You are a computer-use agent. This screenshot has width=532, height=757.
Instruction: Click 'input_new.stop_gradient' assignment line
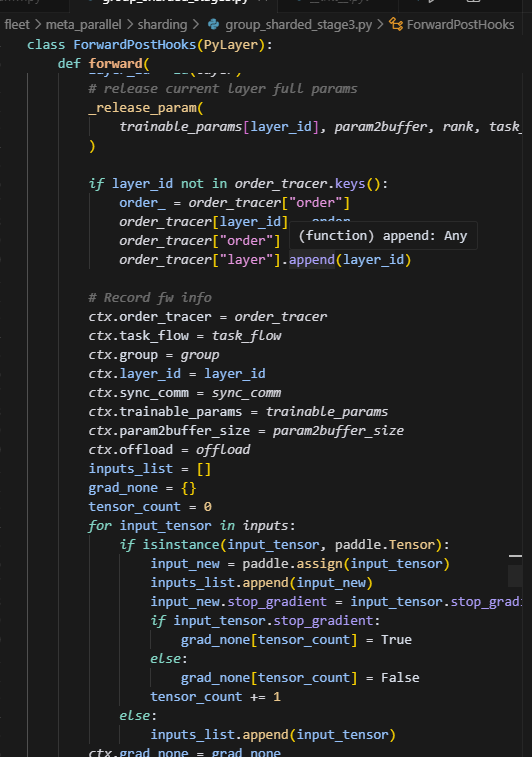[x=336, y=602]
